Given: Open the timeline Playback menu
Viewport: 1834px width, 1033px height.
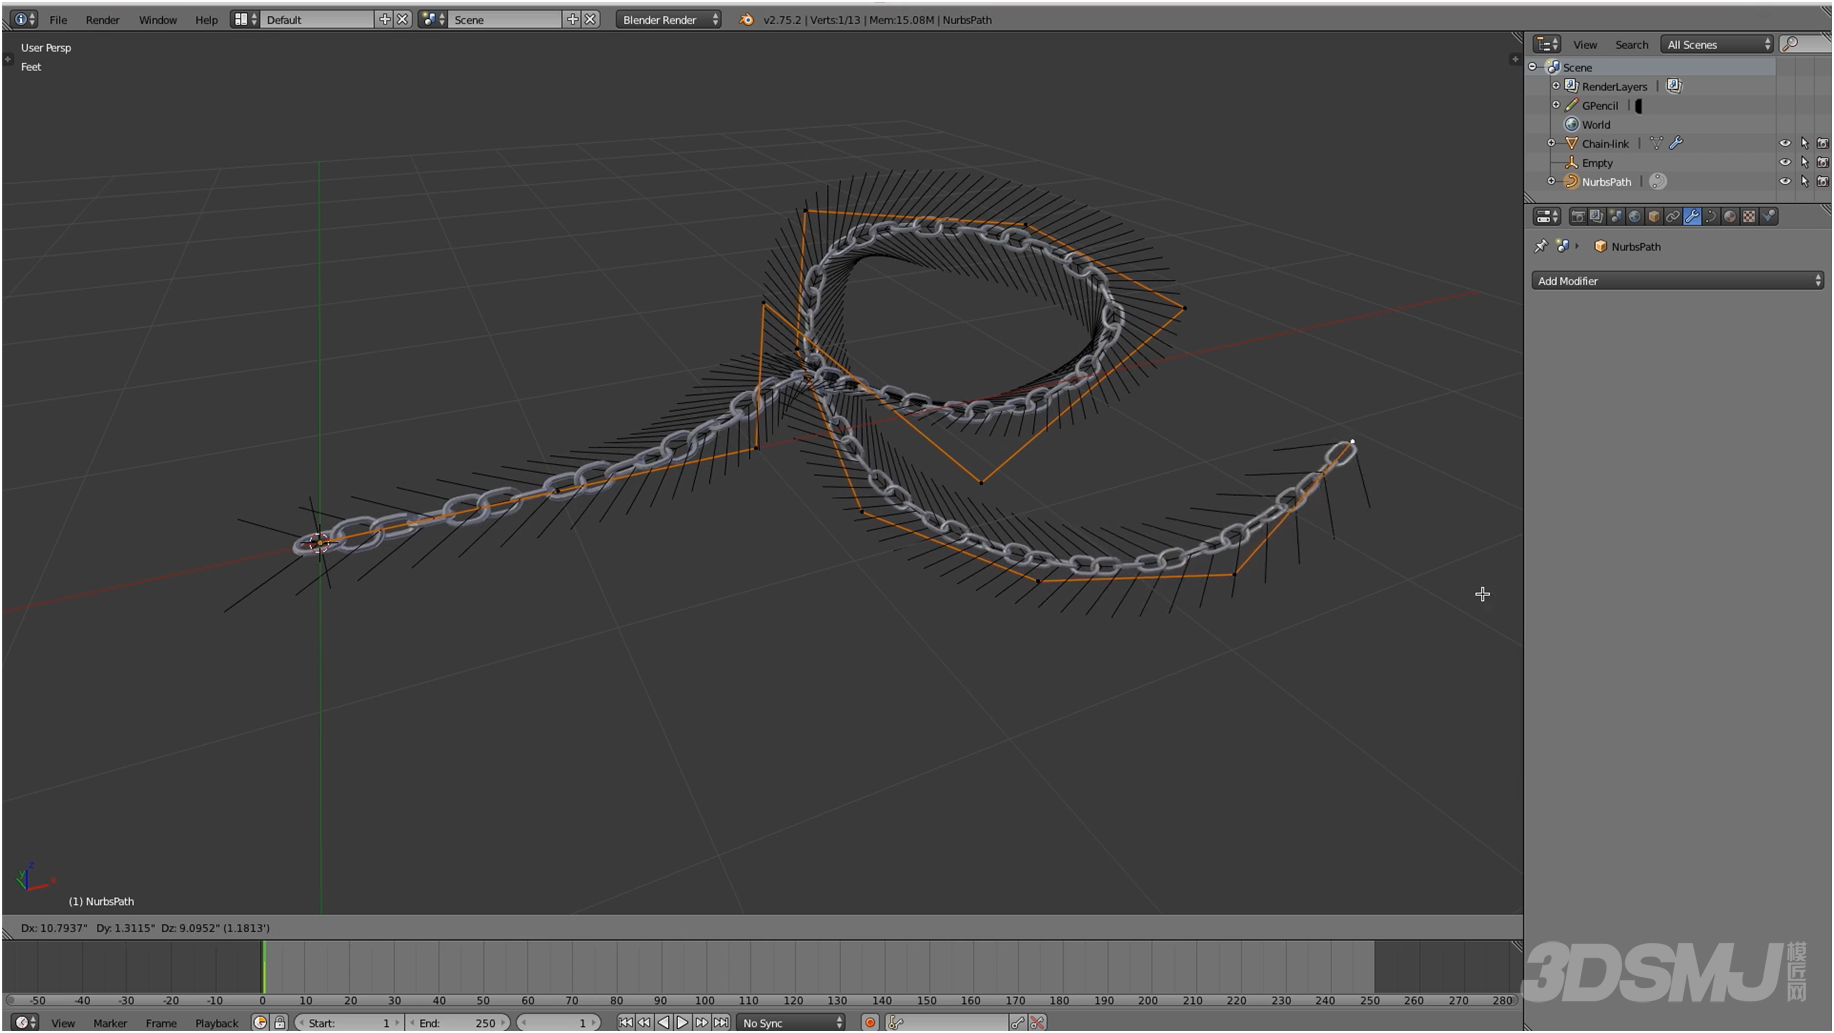Looking at the screenshot, I should coord(216,1022).
